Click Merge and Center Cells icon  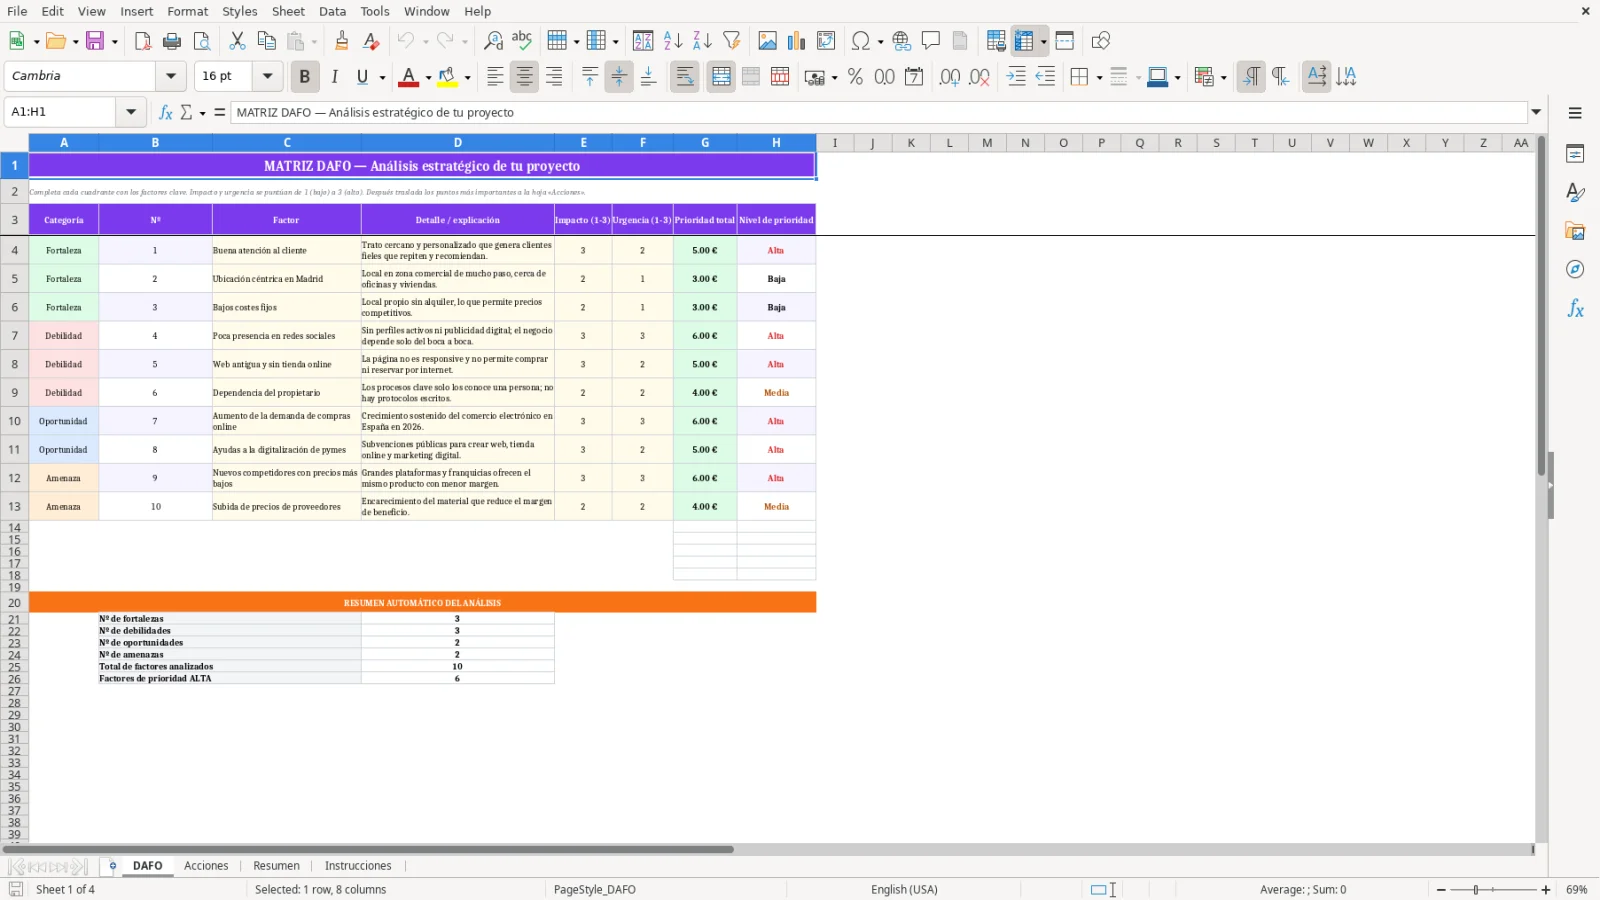[x=721, y=77]
